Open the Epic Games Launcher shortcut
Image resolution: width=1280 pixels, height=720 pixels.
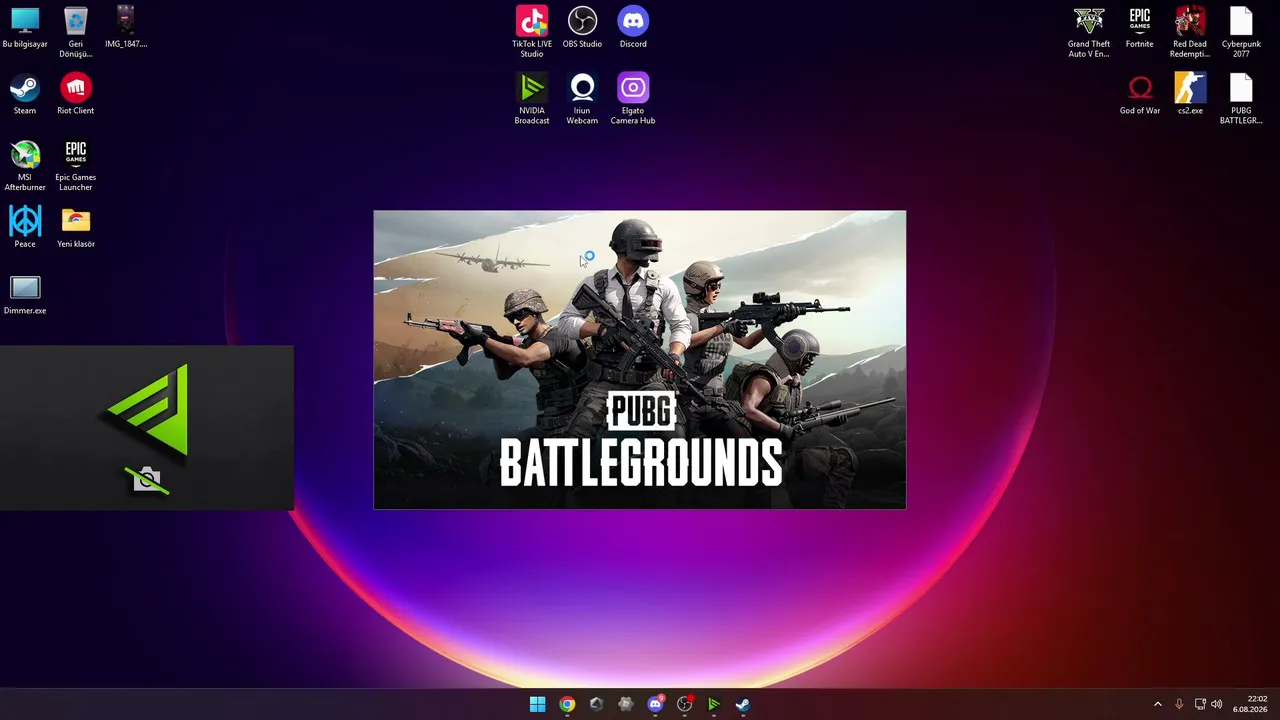(x=75, y=165)
